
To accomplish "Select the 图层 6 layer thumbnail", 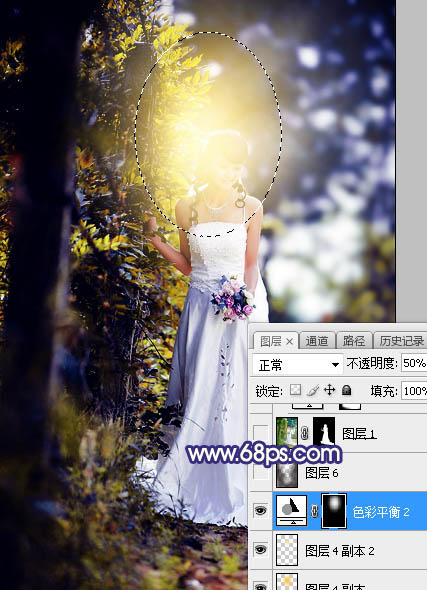I will [287, 474].
